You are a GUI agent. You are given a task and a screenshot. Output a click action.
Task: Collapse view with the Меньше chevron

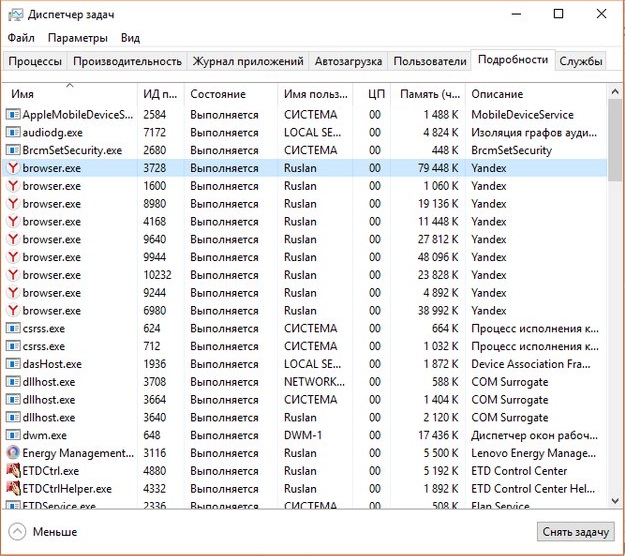click(x=17, y=532)
